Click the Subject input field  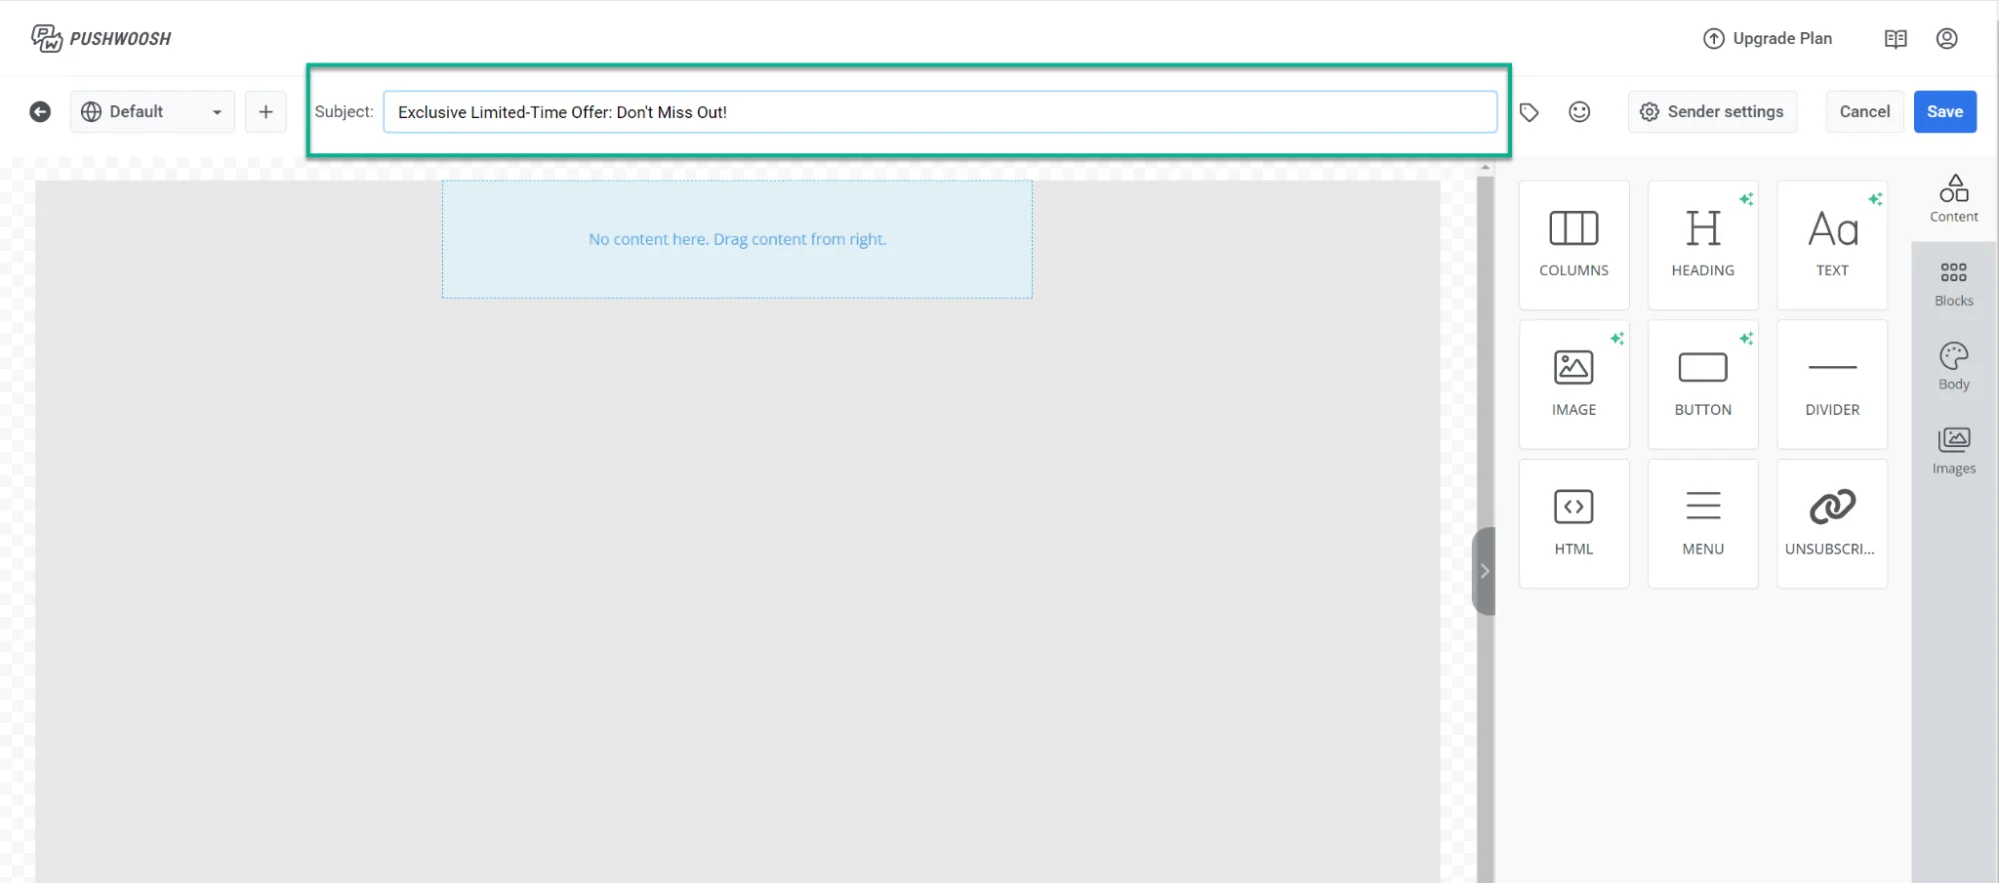click(939, 112)
